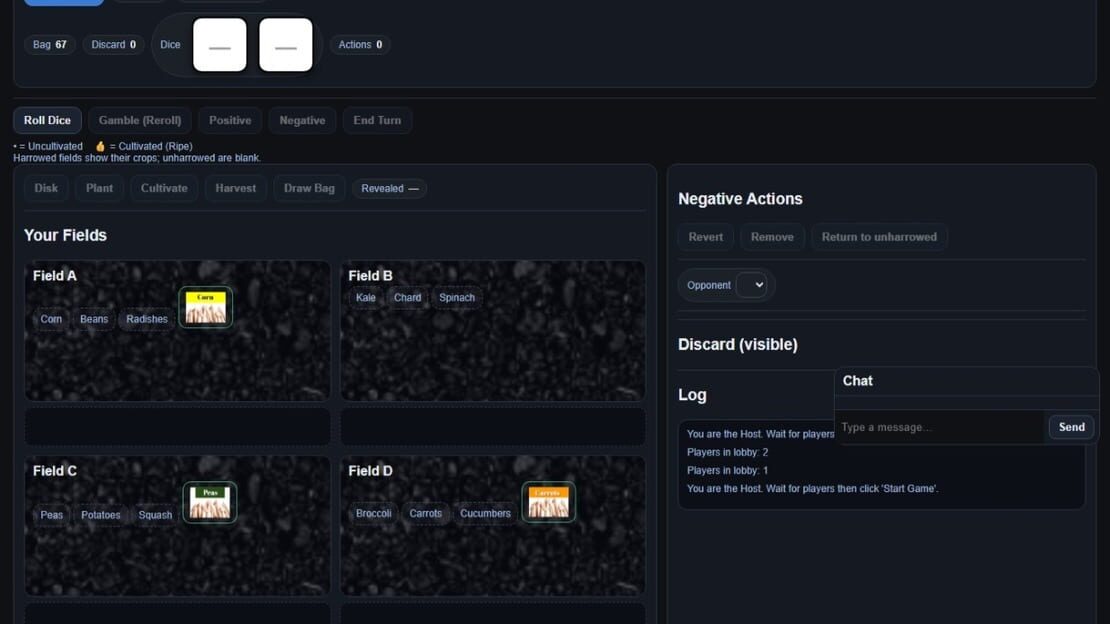Select the Positive actions tab

tap(230, 120)
